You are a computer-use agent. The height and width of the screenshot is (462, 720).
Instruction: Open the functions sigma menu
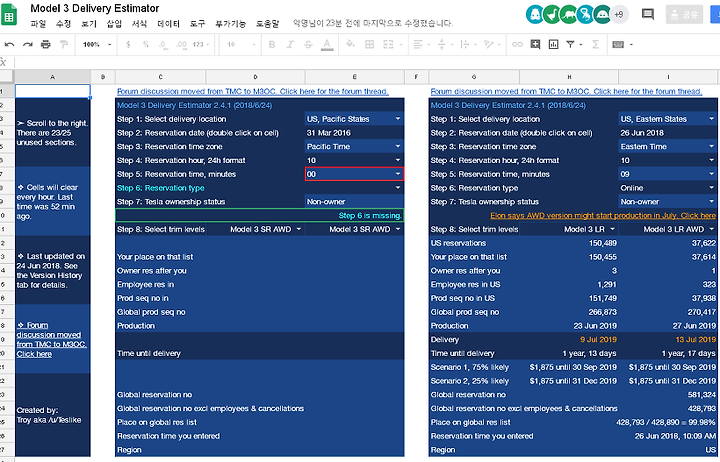(x=596, y=45)
